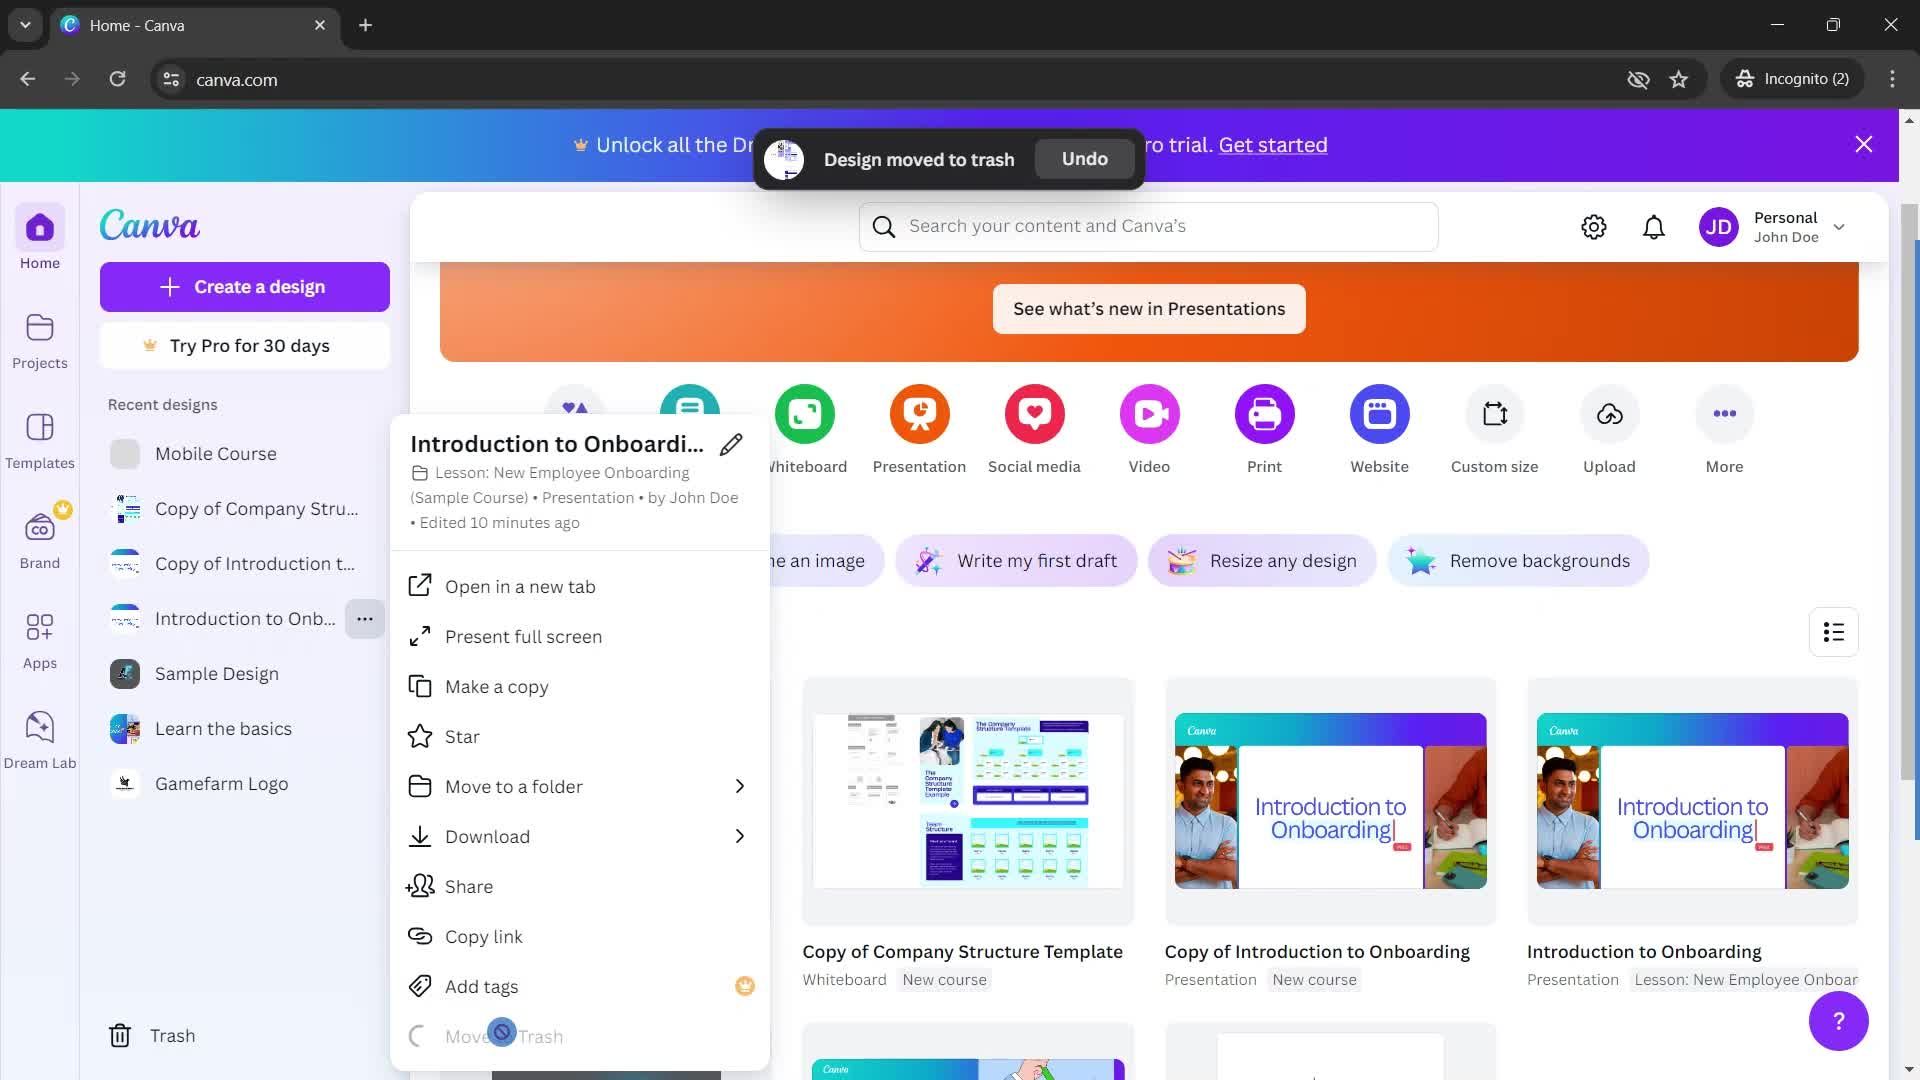Click the Upload icon
1920x1080 pixels.
(1610, 413)
